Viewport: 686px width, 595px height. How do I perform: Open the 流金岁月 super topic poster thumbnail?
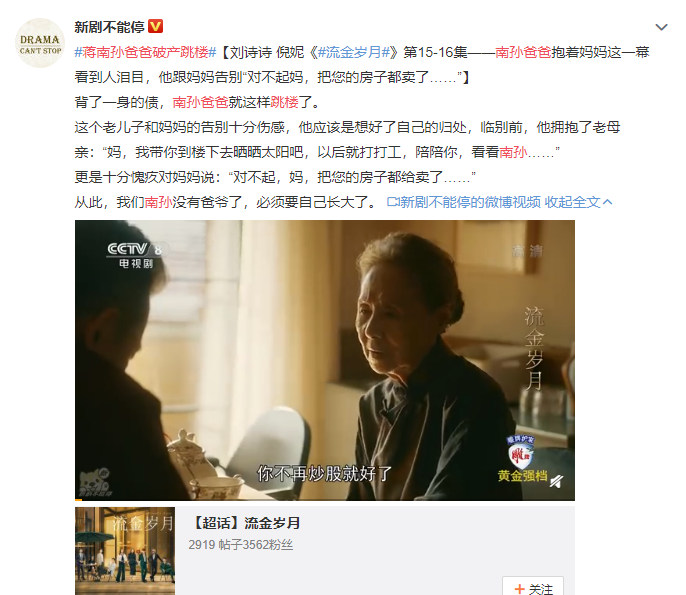click(125, 551)
